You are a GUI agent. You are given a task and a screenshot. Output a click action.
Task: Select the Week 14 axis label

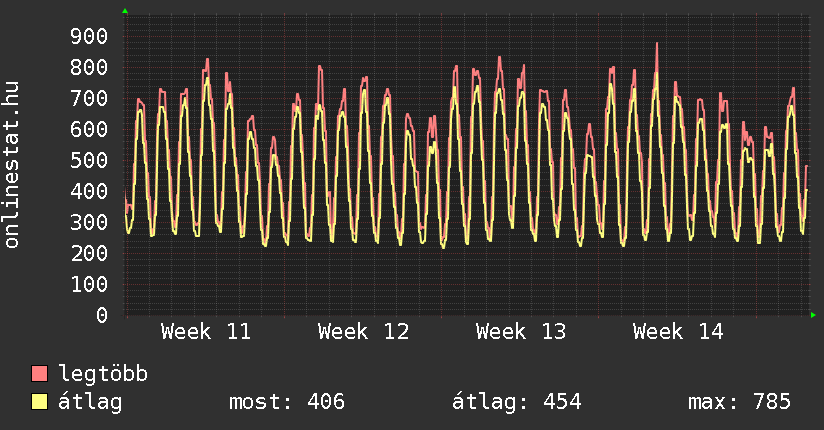coord(678,332)
